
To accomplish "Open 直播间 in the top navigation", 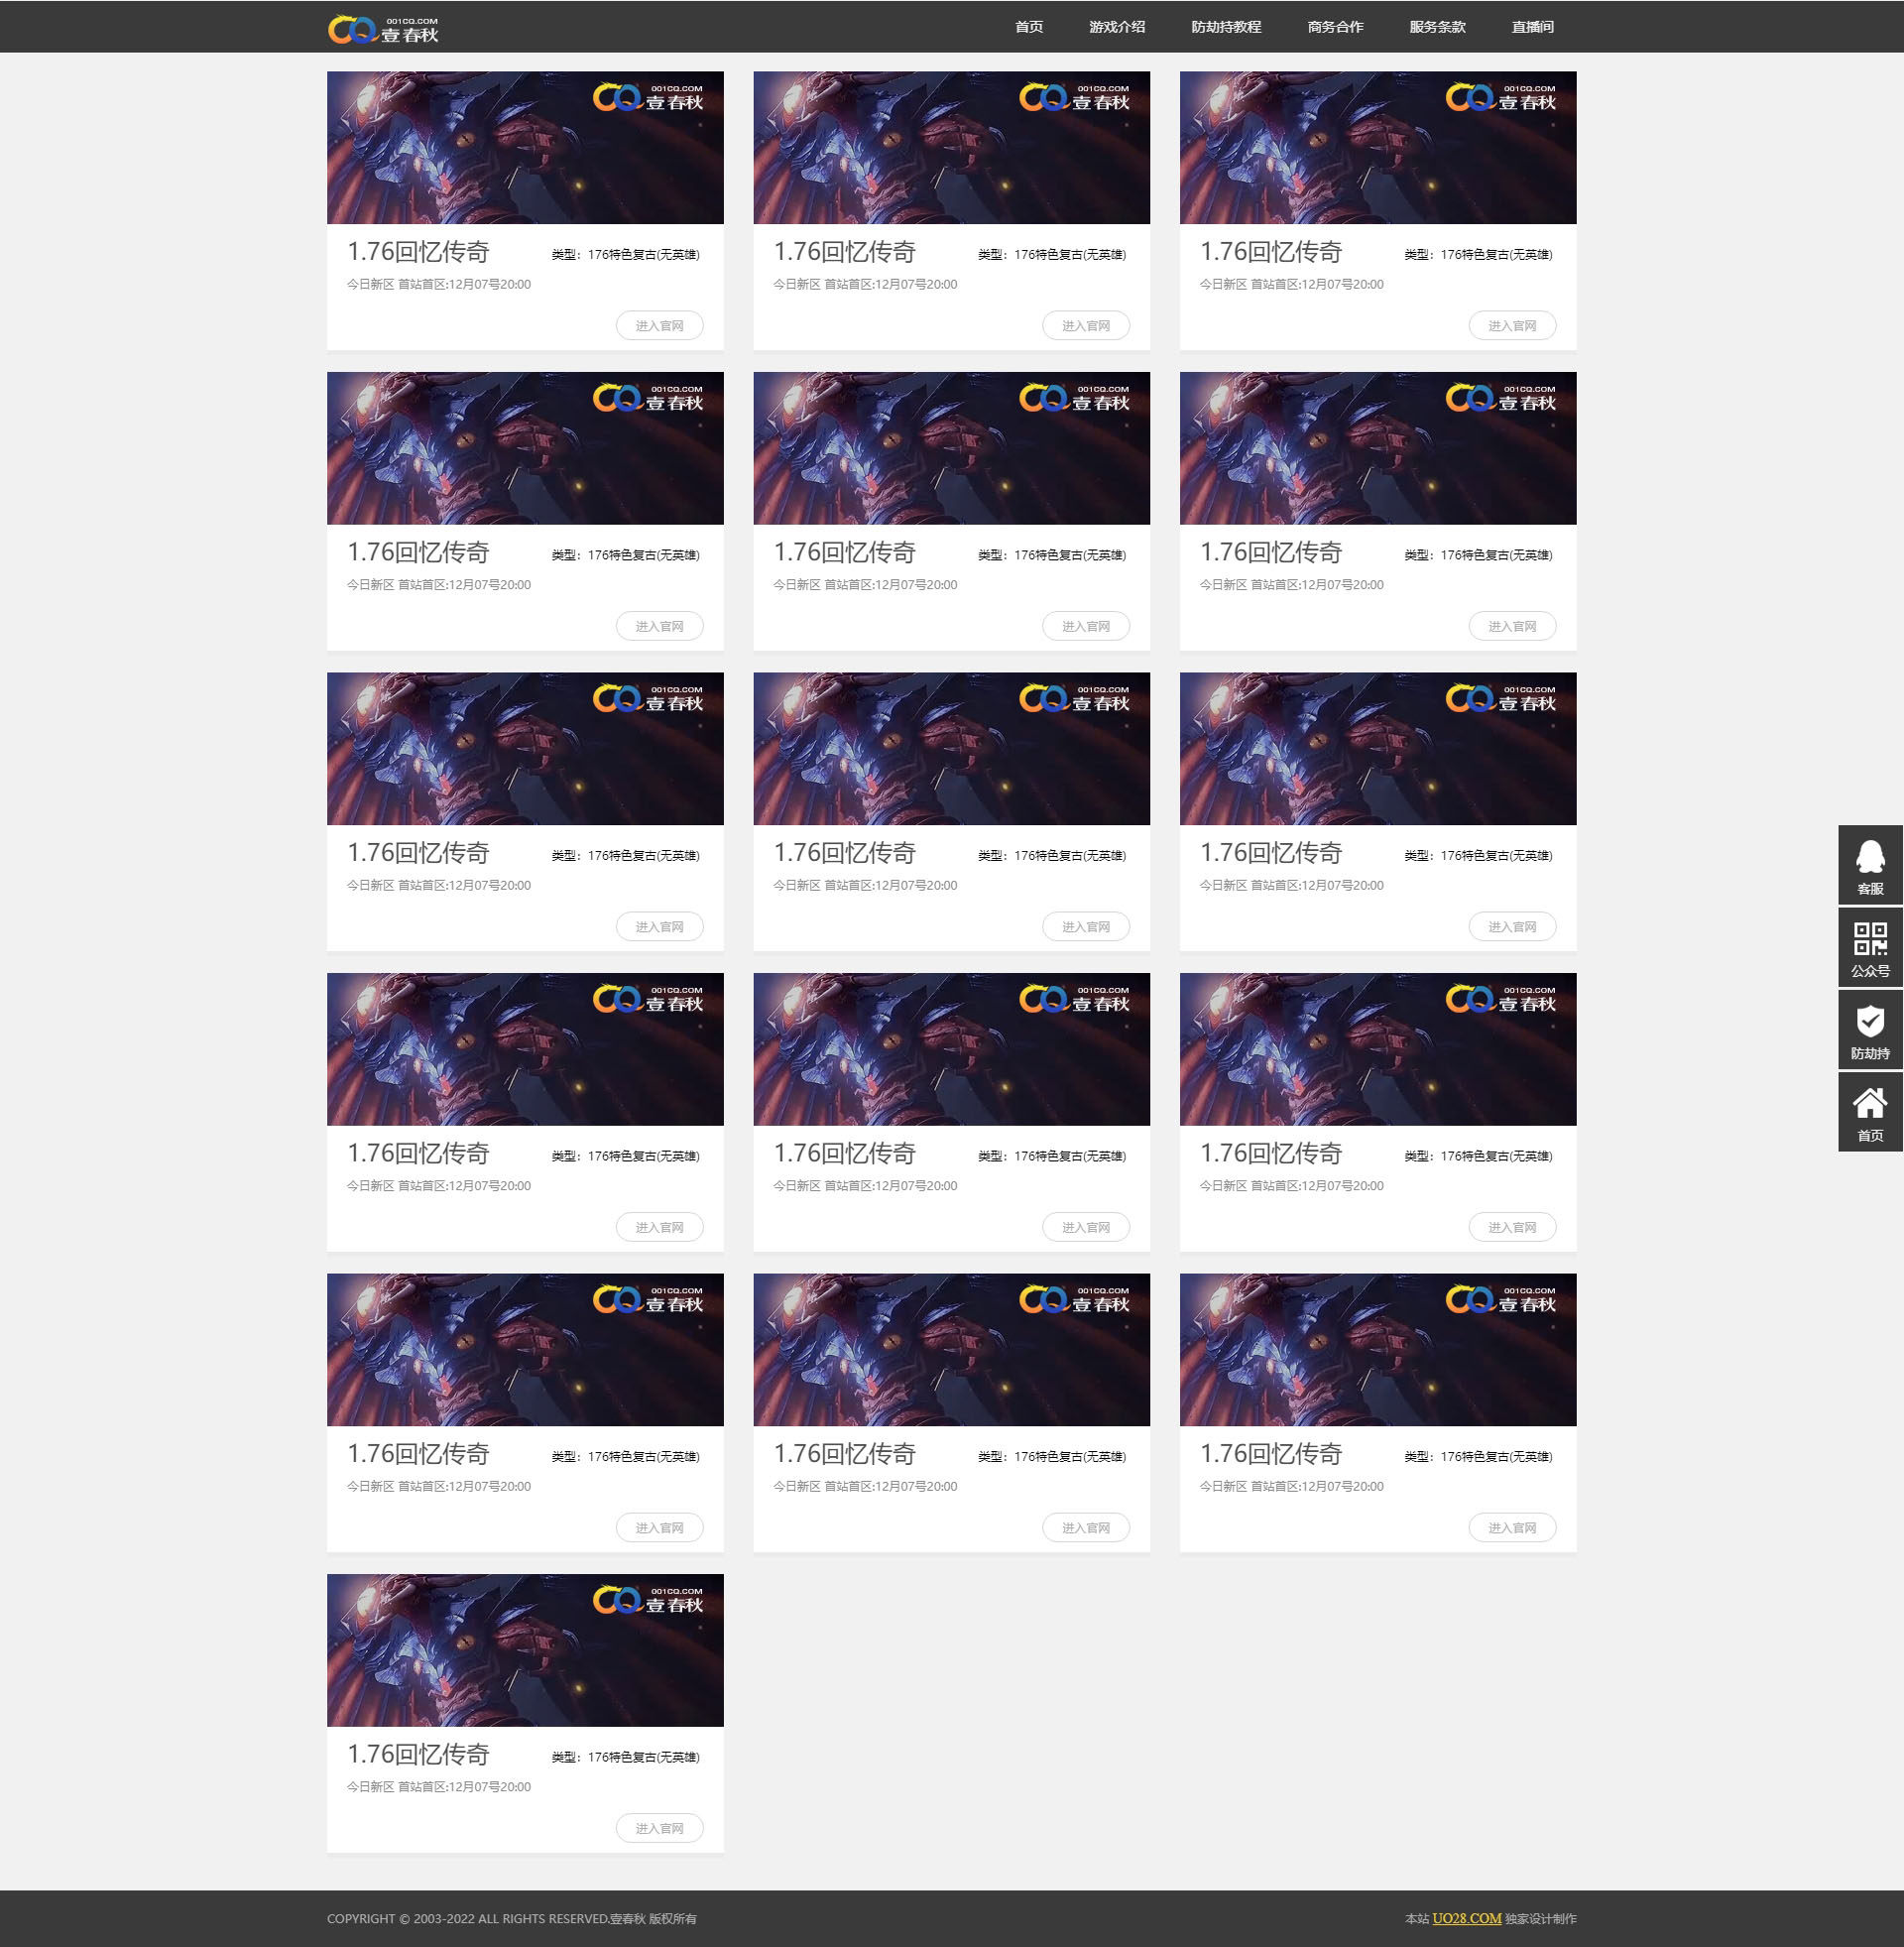I will [x=1532, y=27].
